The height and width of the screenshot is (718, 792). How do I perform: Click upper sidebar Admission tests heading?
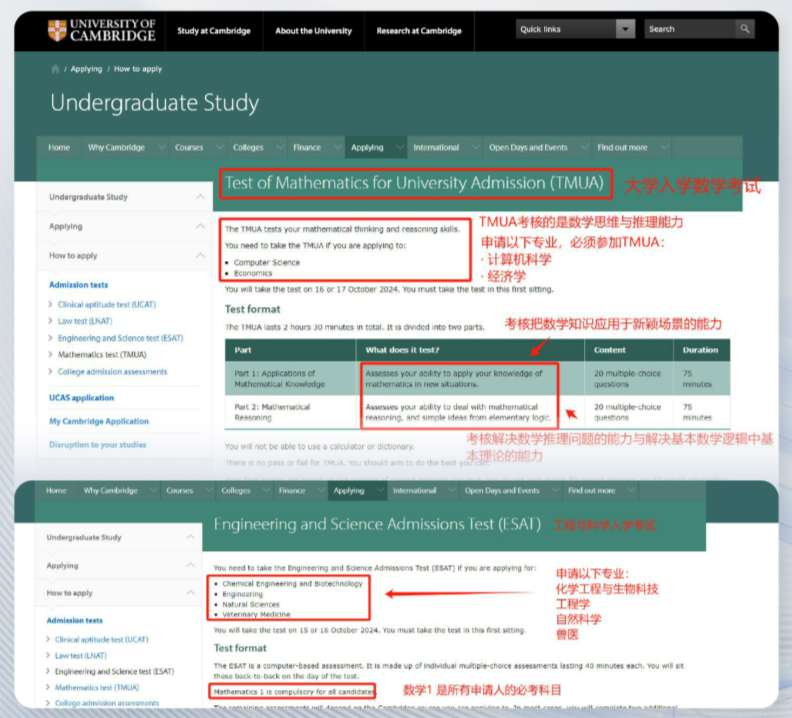[x=78, y=284]
